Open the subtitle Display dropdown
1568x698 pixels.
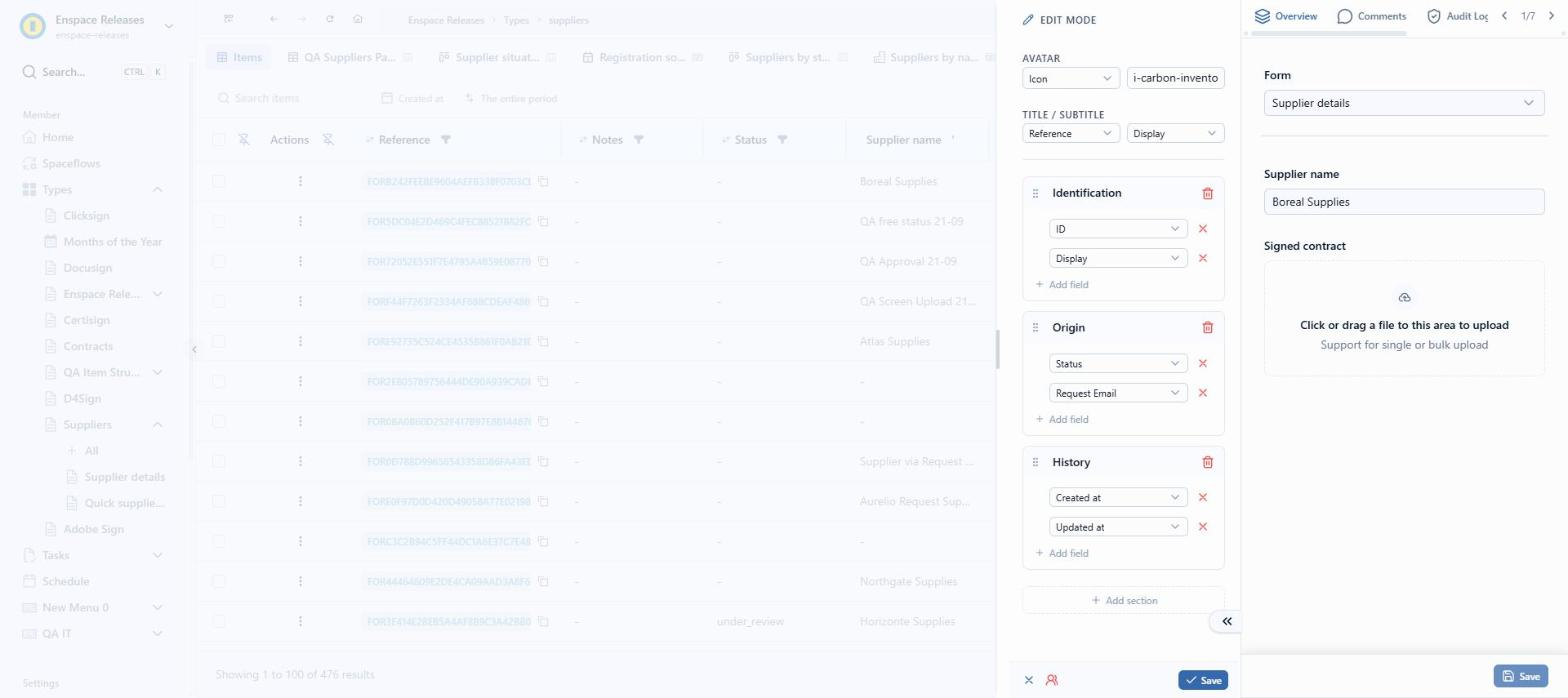1175,133
